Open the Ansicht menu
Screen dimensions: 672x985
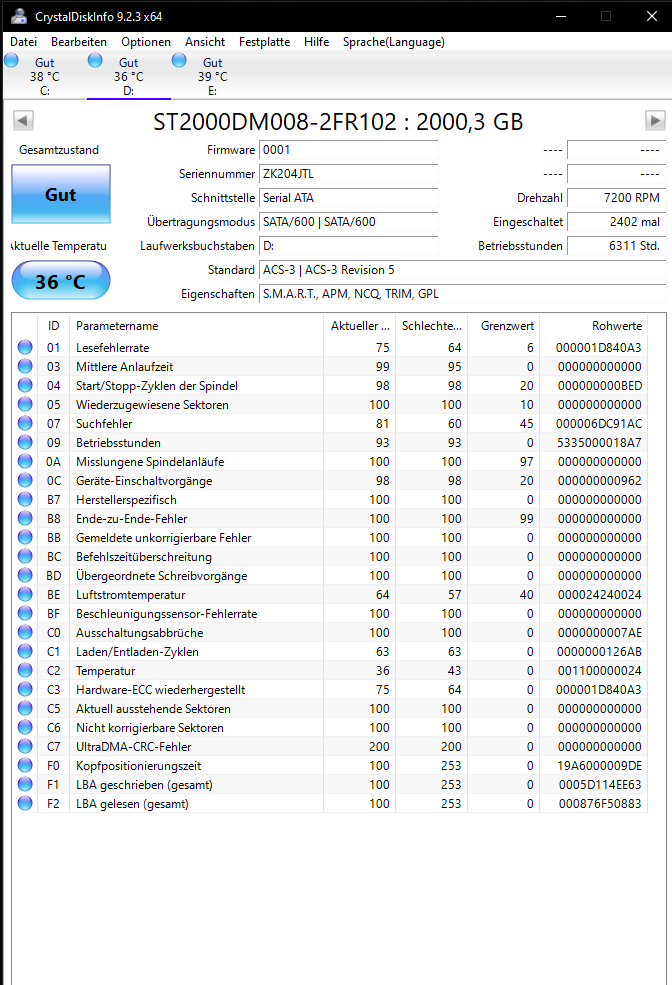click(x=205, y=42)
